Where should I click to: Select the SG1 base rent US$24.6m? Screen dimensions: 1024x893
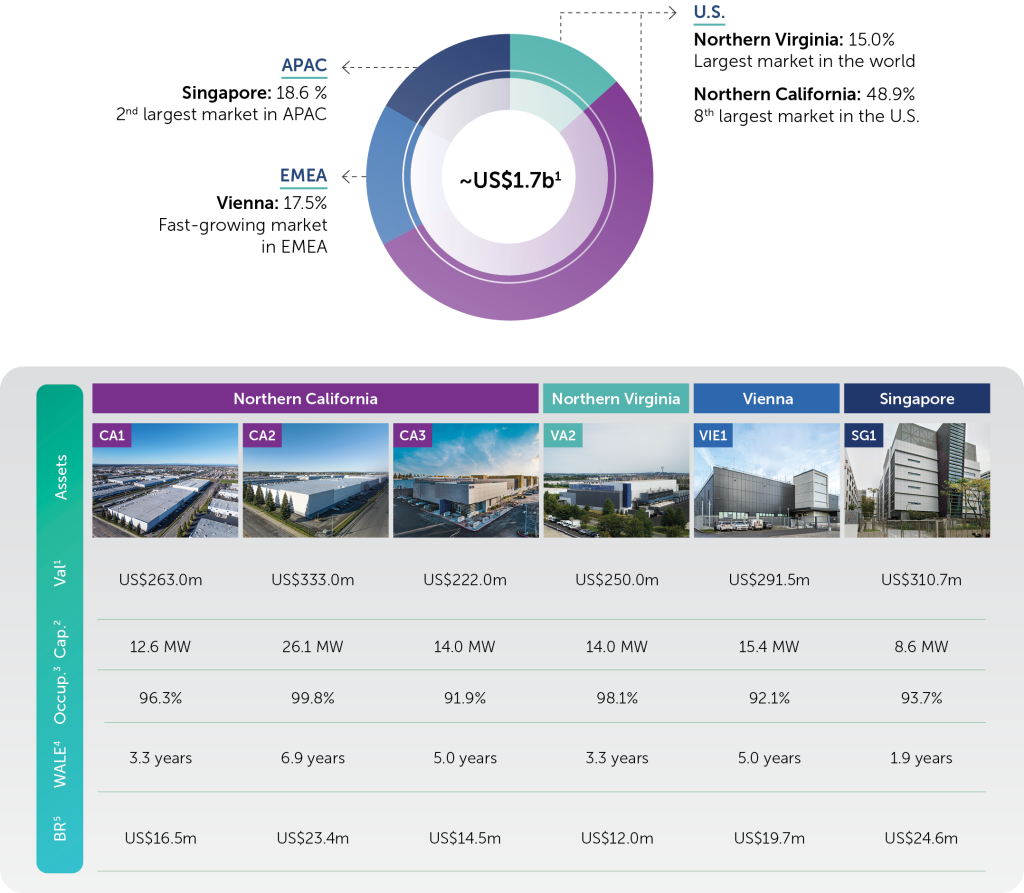pyautogui.click(x=921, y=838)
